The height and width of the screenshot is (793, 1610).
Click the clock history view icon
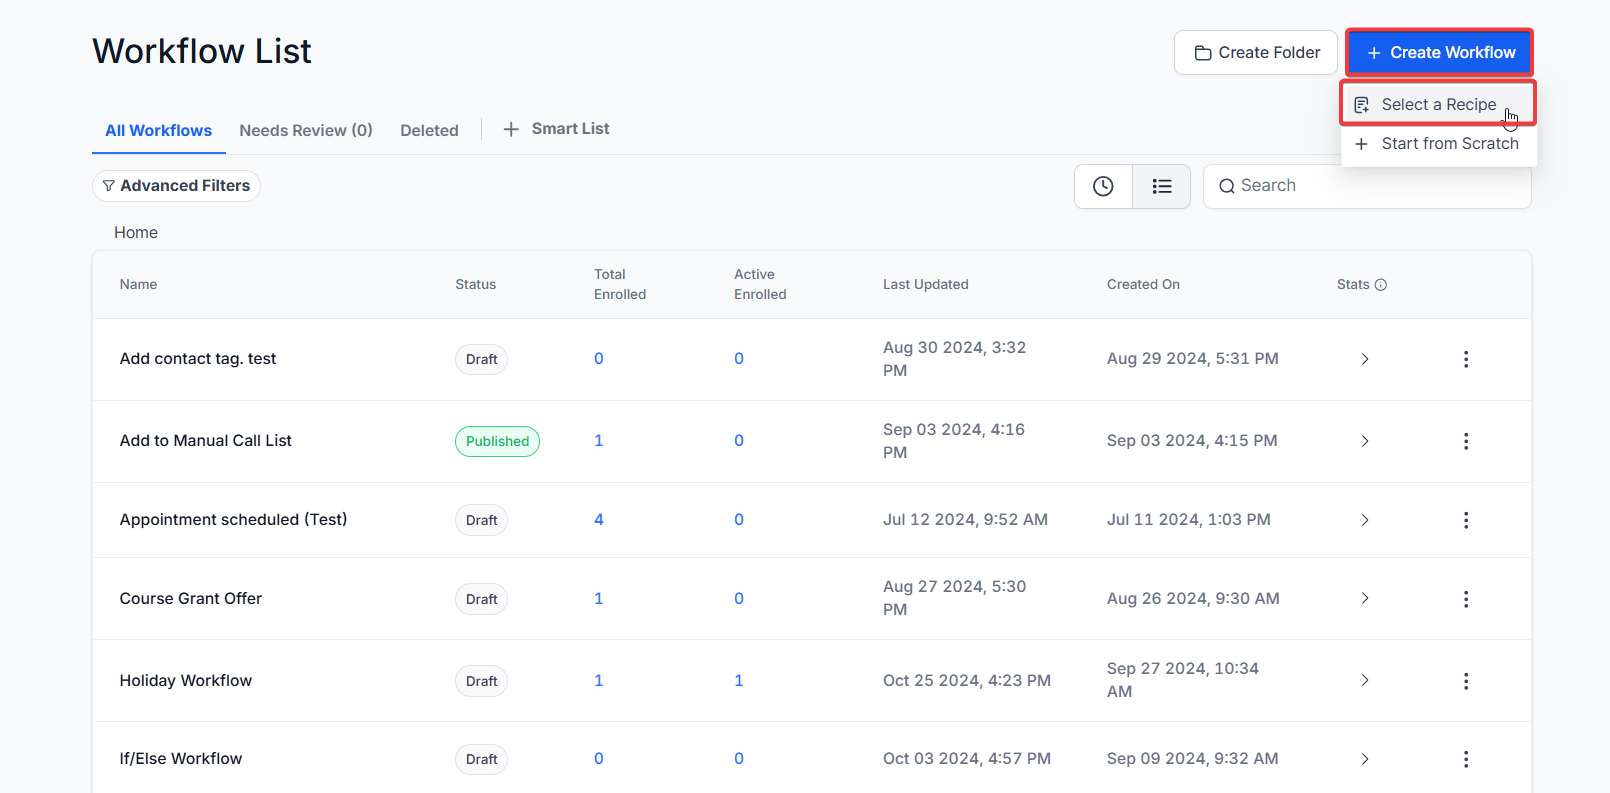pos(1103,186)
